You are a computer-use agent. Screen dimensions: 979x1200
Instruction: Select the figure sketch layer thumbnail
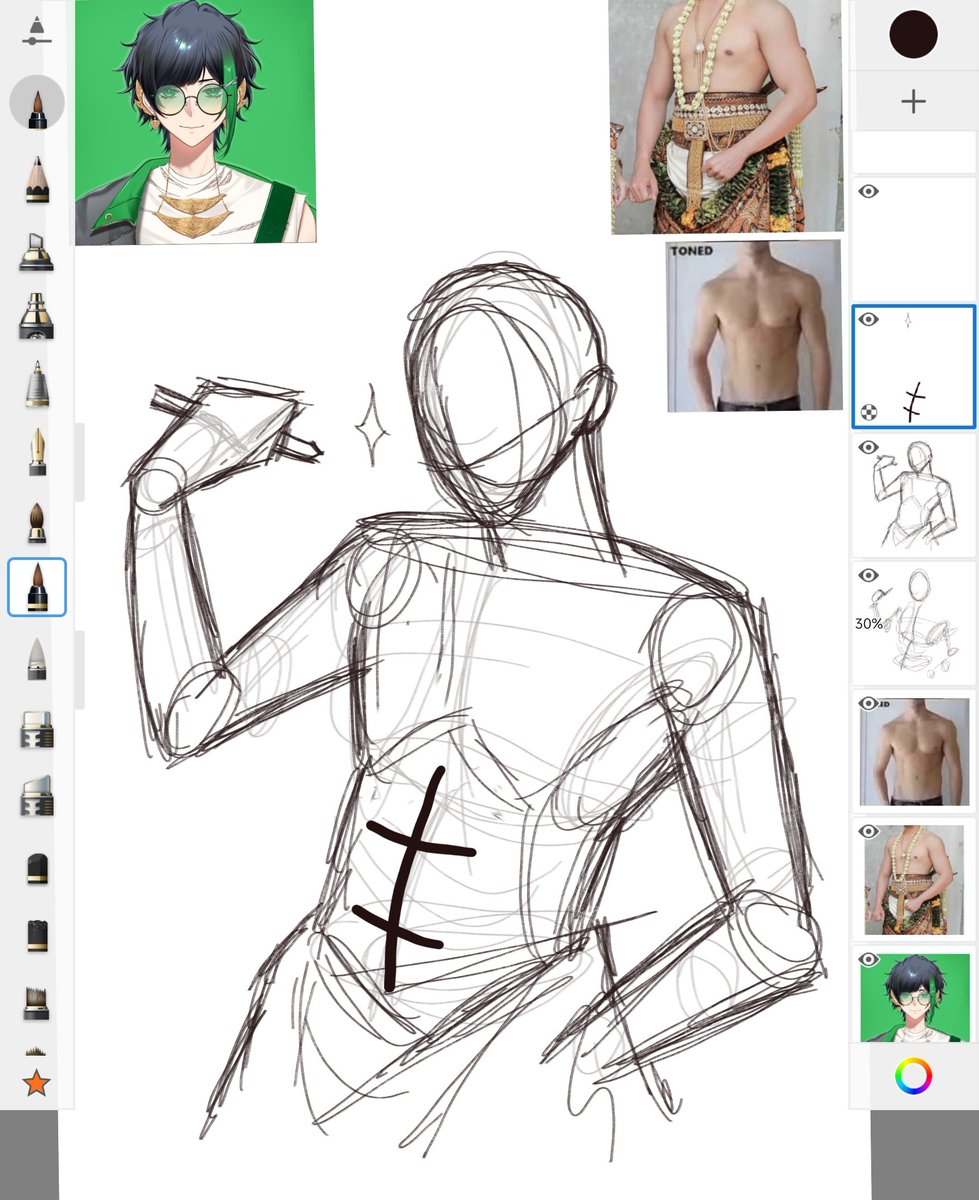click(914, 495)
